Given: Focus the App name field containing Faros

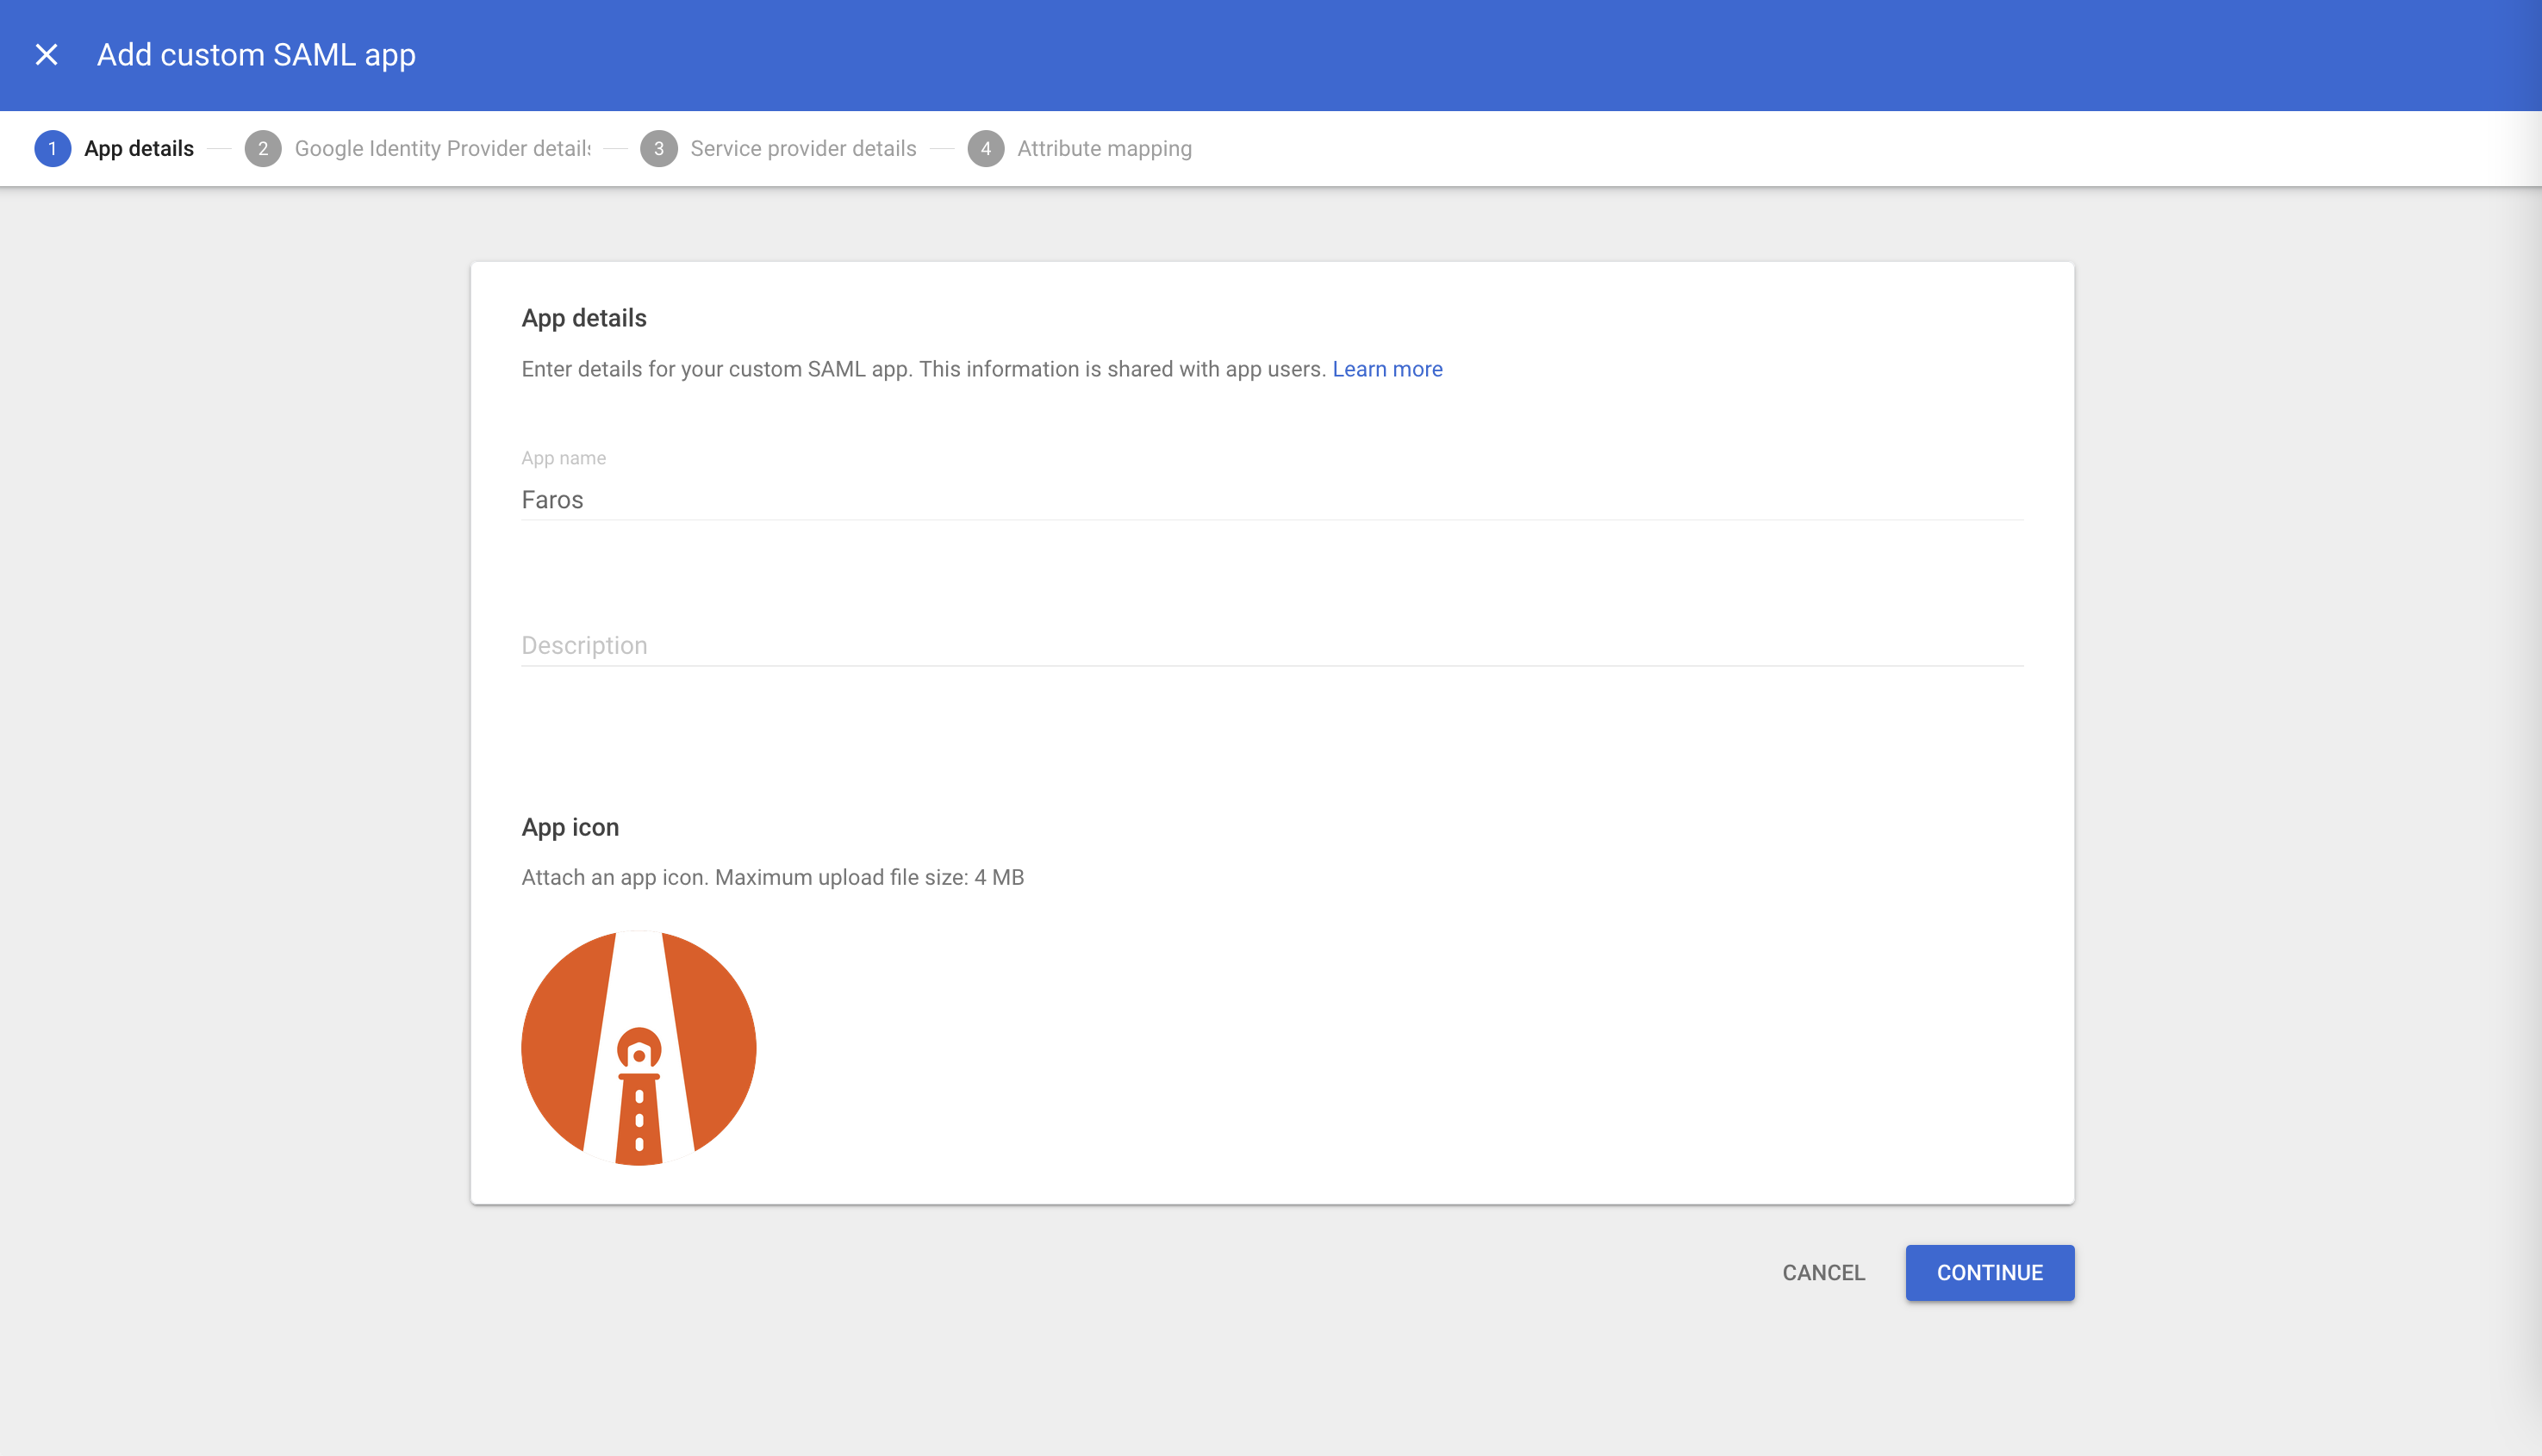Looking at the screenshot, I should pyautogui.click(x=1270, y=500).
